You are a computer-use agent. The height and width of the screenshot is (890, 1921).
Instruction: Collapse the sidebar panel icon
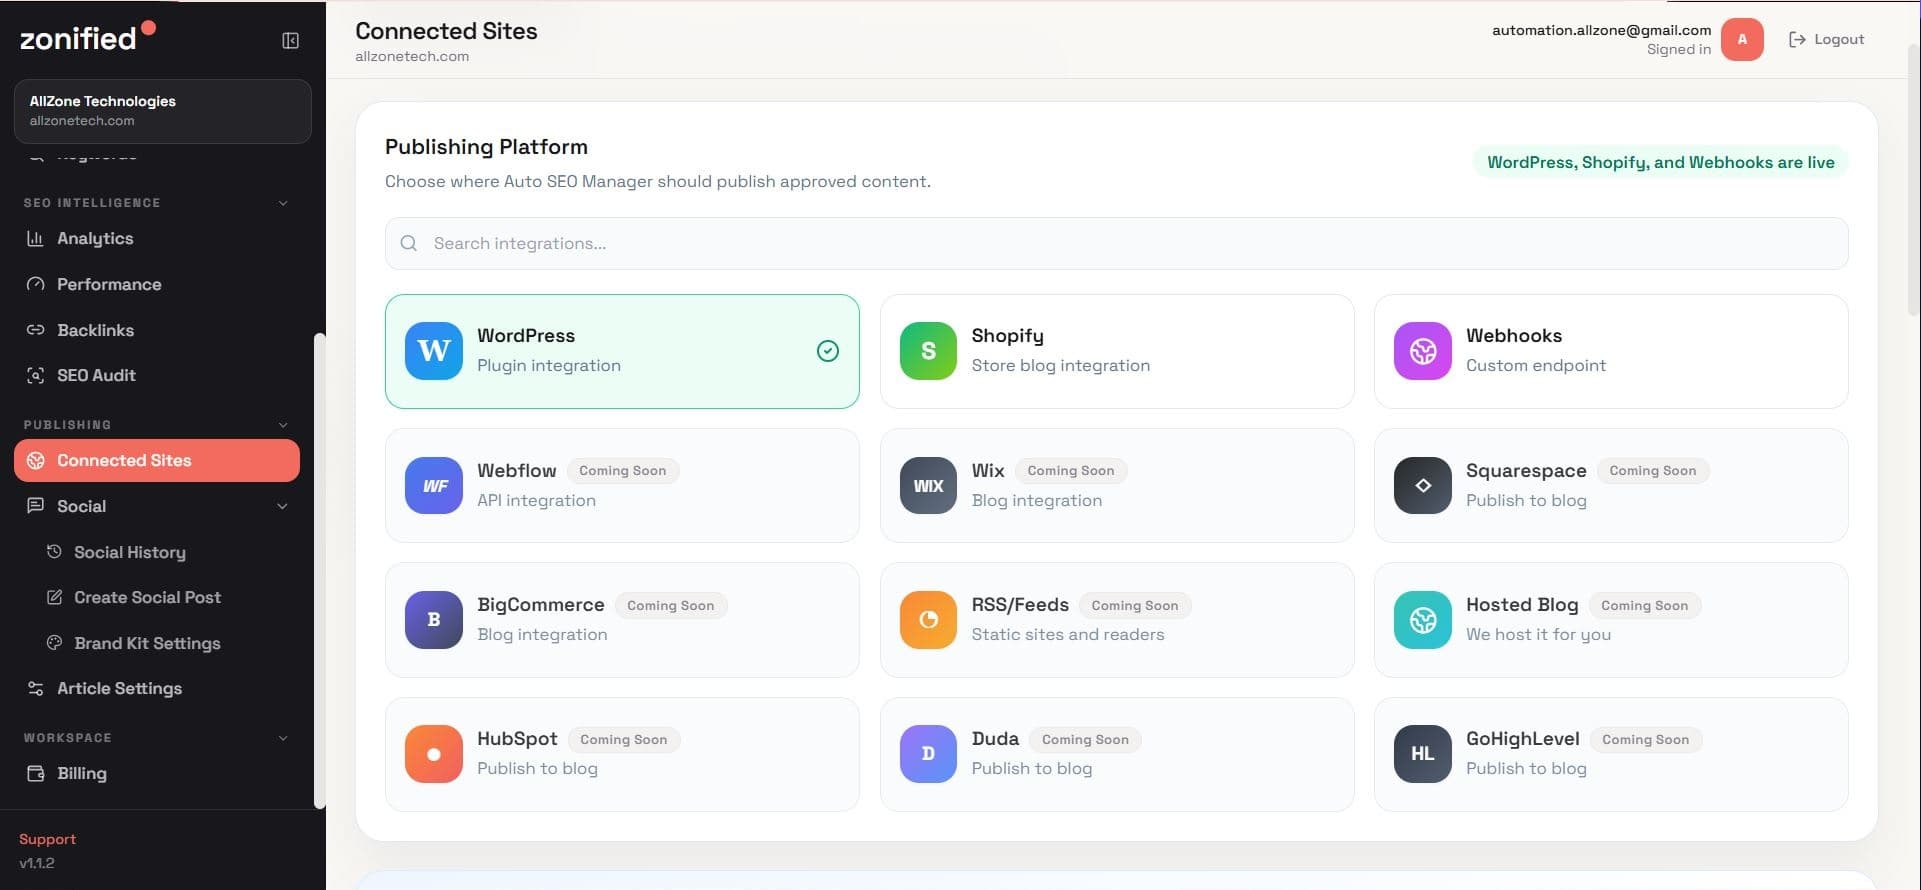291,40
